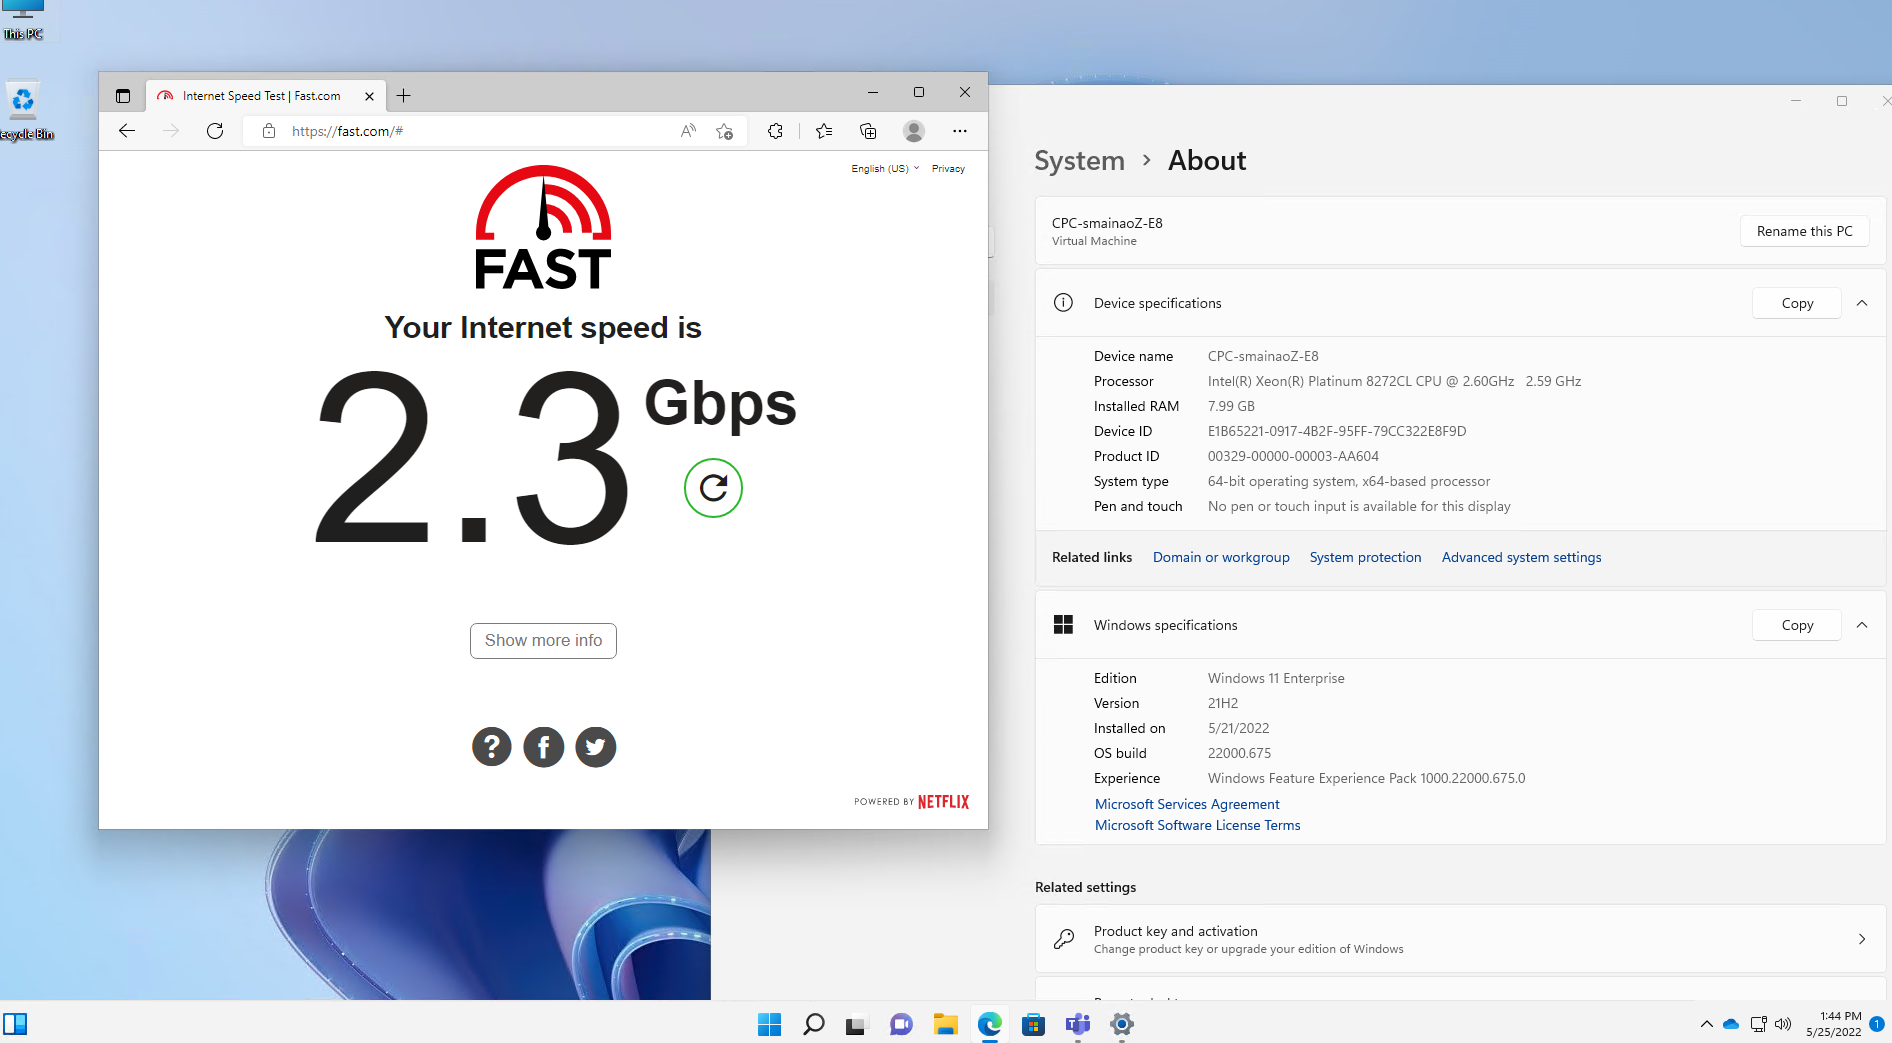
Task: Open the English (US) language dropdown
Action: pos(885,169)
